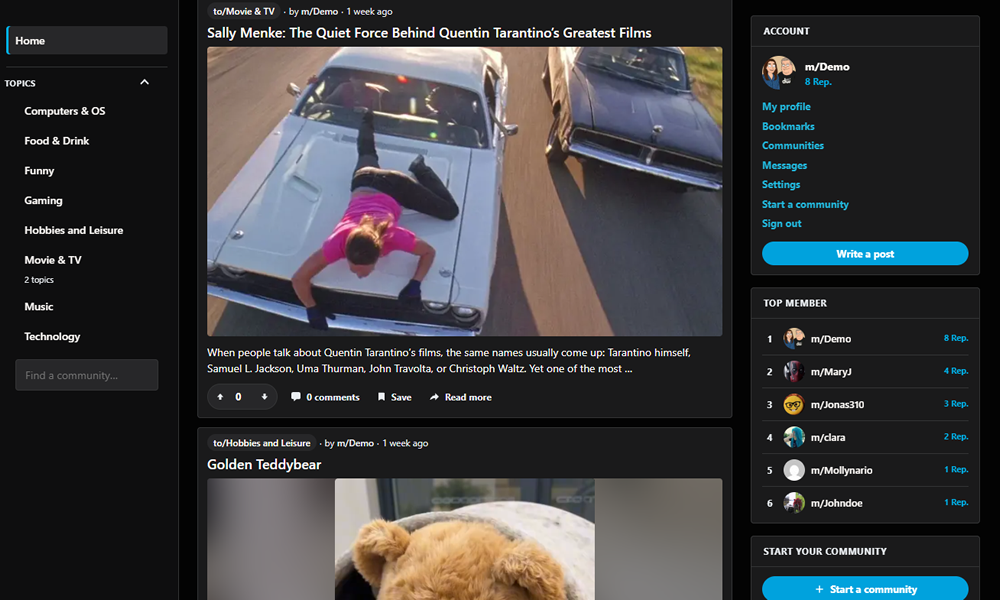The width and height of the screenshot is (1000, 600).
Task: Open Communities link
Action: point(793,145)
